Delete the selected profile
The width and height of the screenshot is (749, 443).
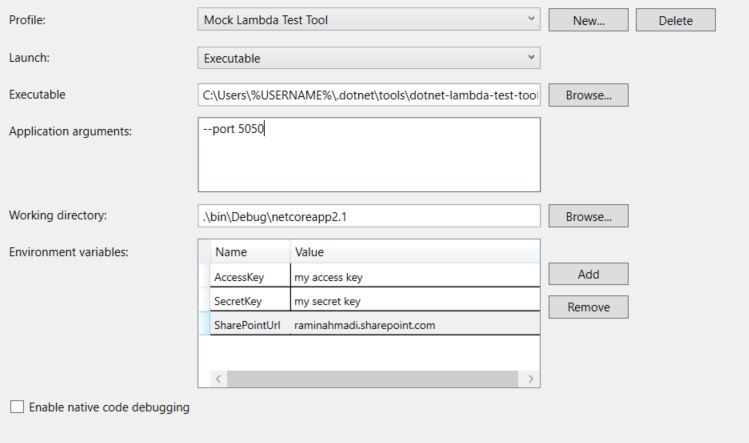pos(675,20)
